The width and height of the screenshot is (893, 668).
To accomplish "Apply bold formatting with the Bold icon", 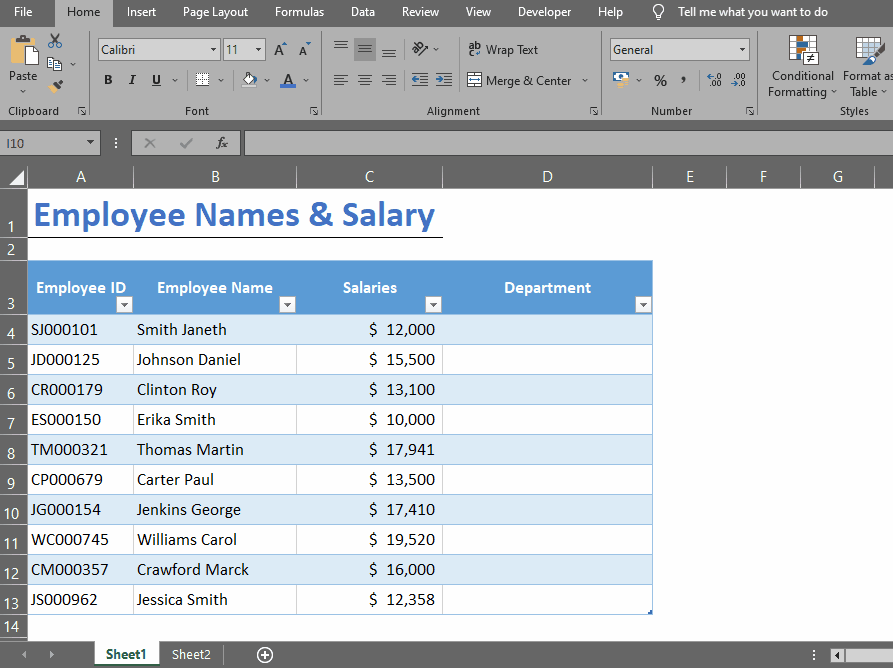I will click(x=107, y=80).
